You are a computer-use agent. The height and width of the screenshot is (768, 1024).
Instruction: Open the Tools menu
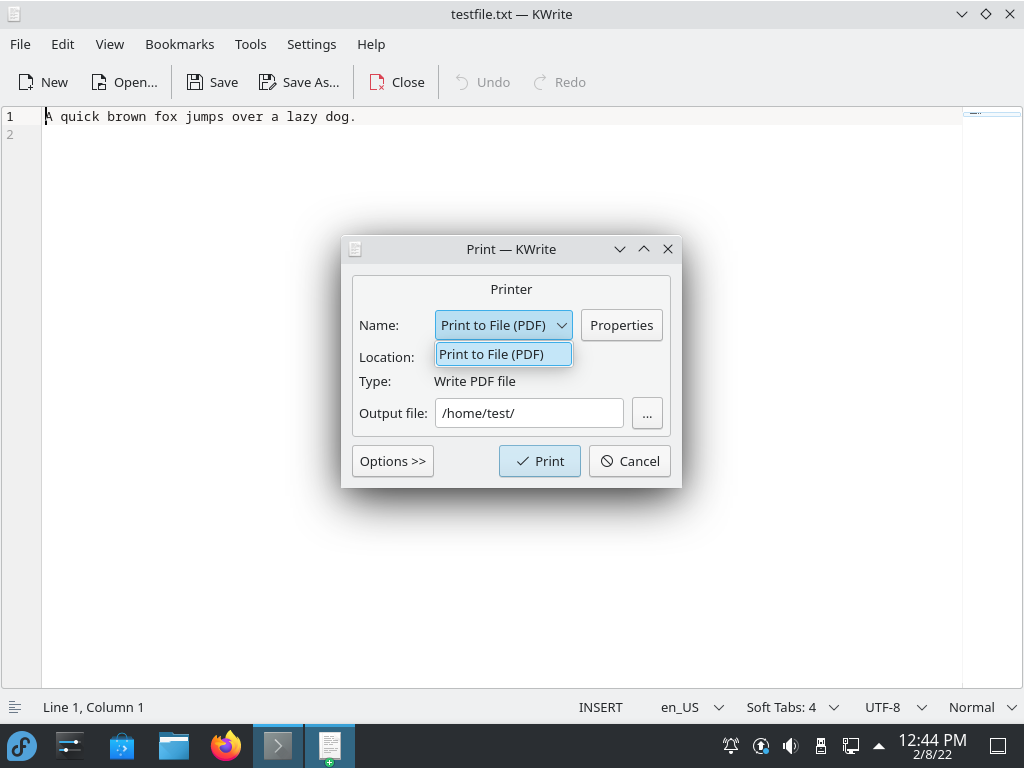click(x=251, y=44)
